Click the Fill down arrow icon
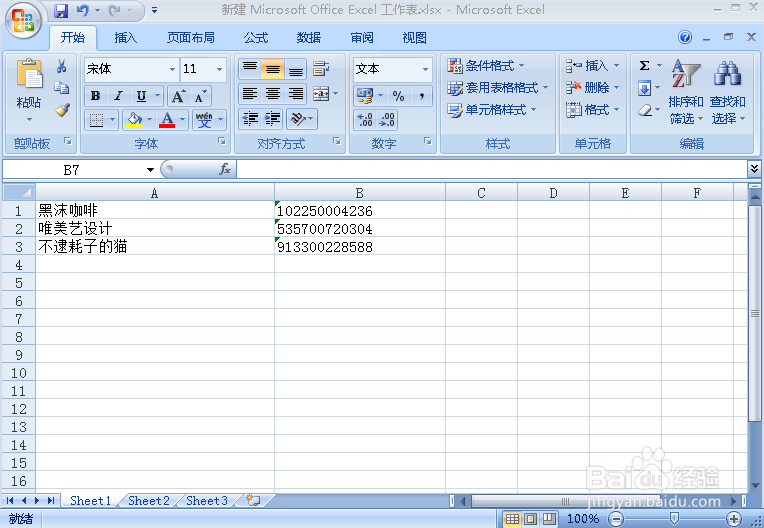This screenshot has height=528, width=764. 644,88
